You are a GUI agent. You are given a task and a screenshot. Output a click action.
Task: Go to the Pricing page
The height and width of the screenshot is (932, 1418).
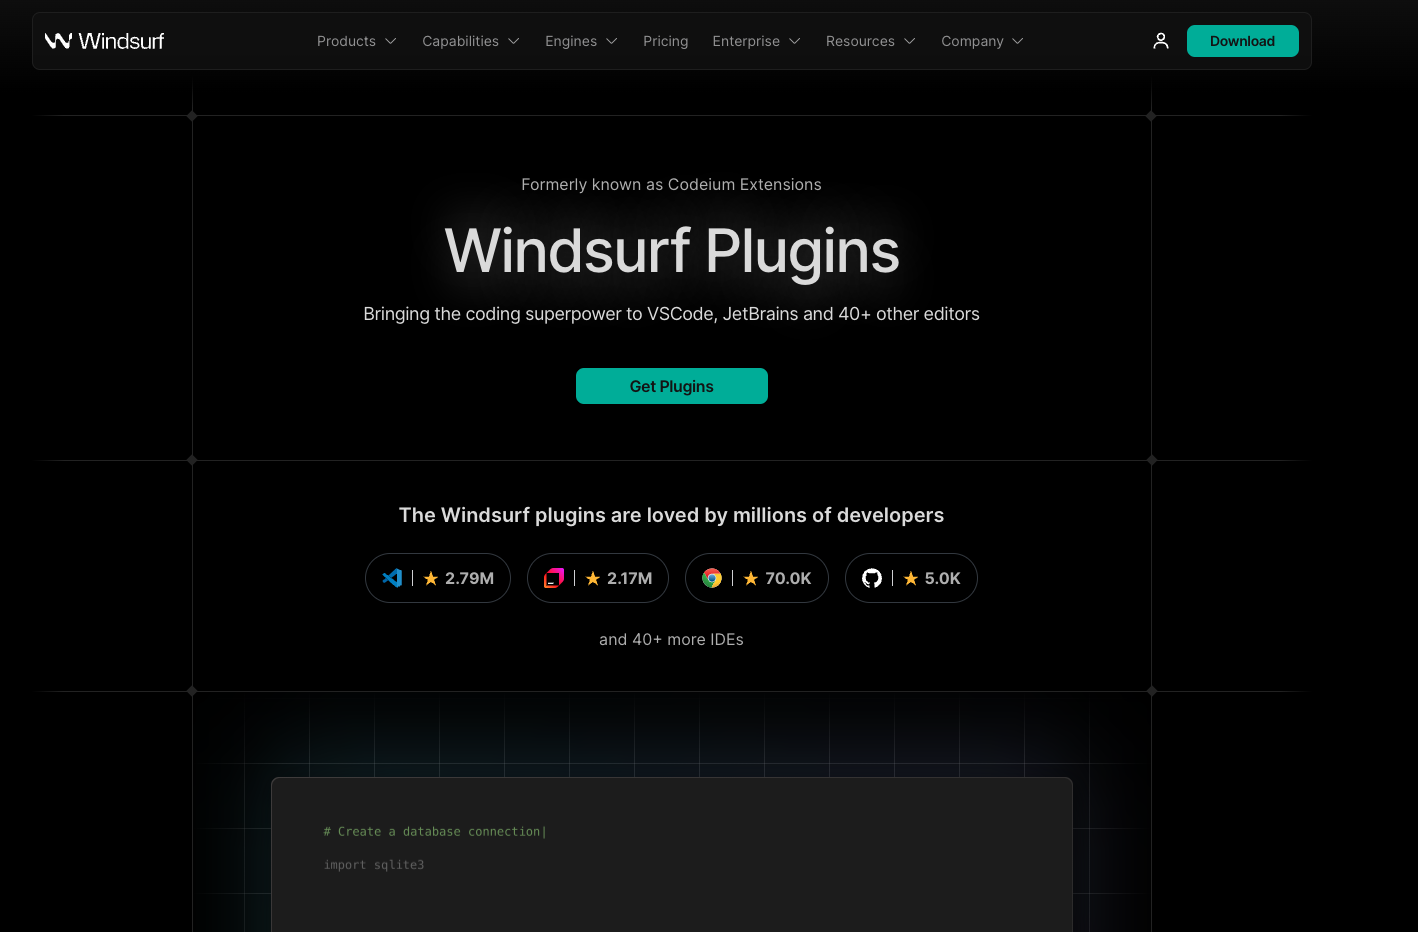tap(665, 41)
